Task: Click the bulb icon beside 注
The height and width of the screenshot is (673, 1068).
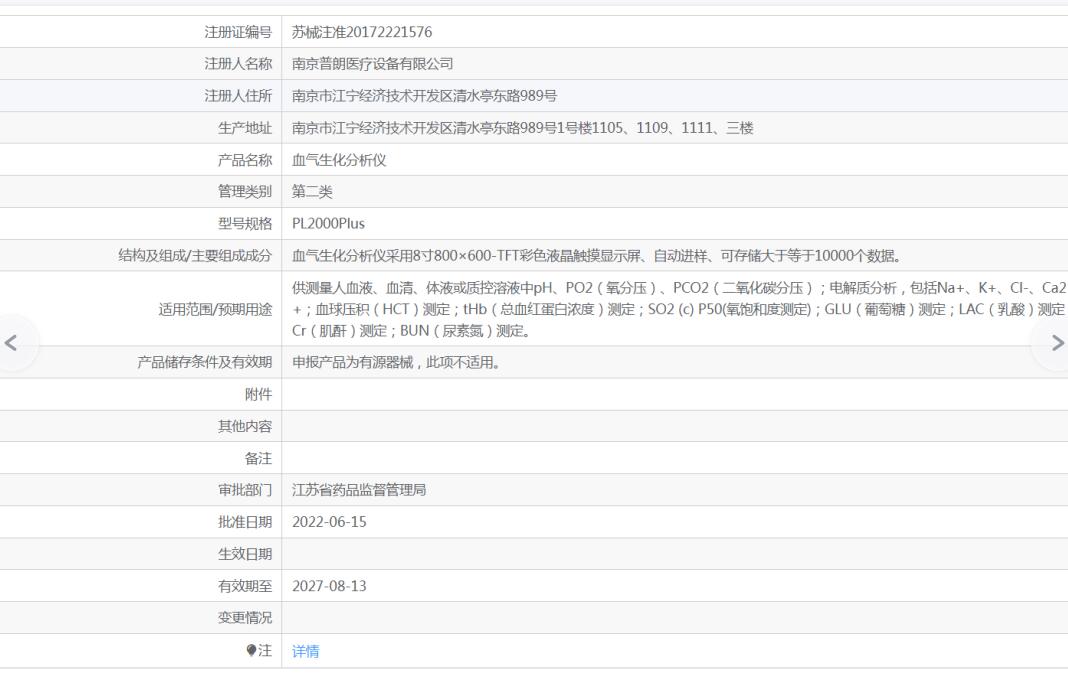Action: 251,651
